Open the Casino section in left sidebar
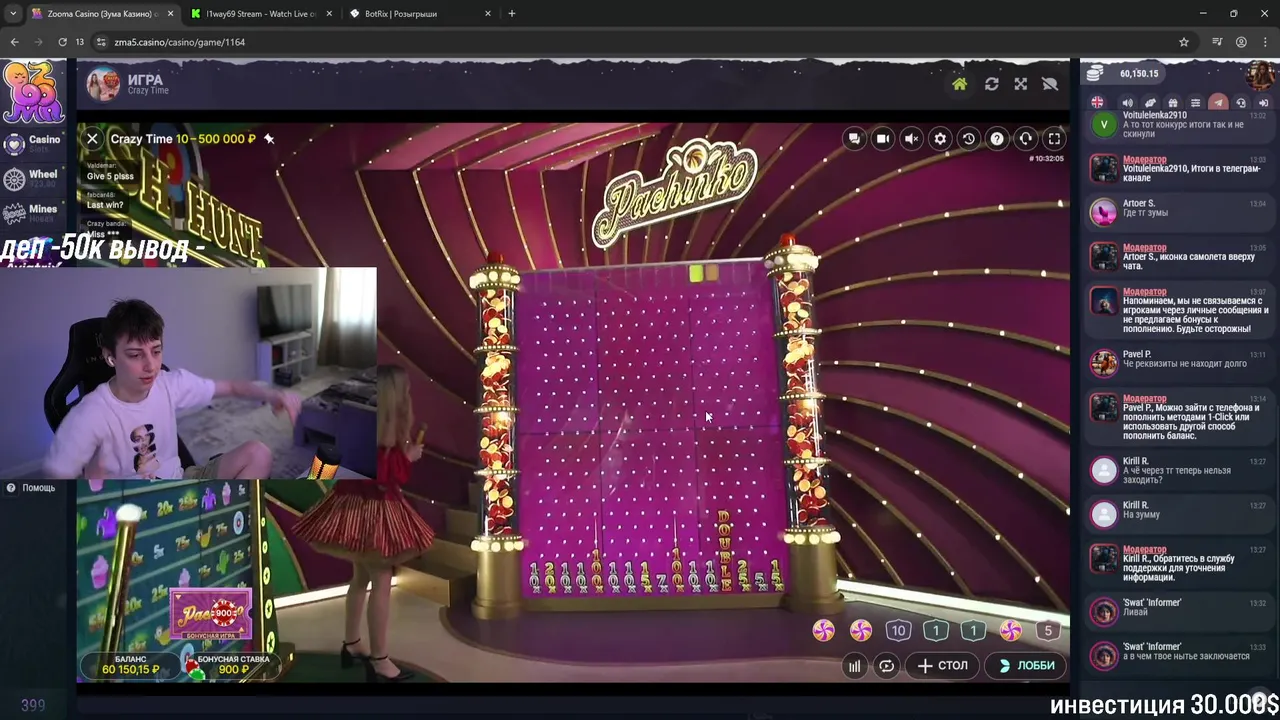This screenshot has width=1280, height=720. pos(32,144)
